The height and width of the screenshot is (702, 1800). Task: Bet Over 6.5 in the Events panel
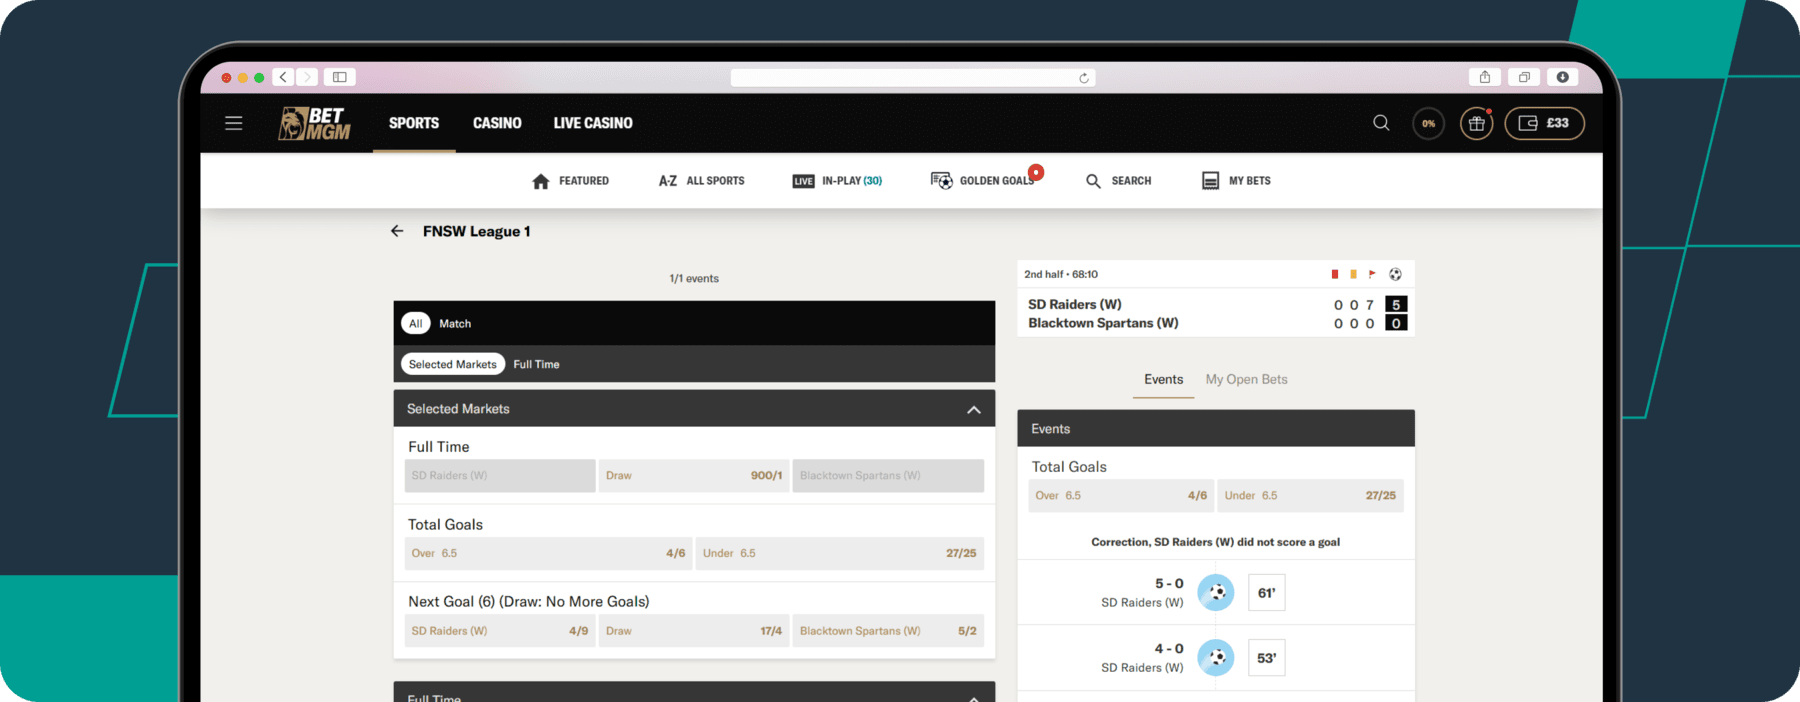(1121, 496)
